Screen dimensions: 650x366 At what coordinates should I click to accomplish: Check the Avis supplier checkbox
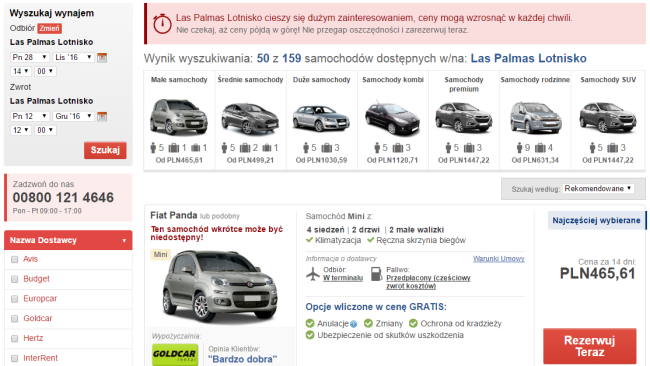pos(15,259)
